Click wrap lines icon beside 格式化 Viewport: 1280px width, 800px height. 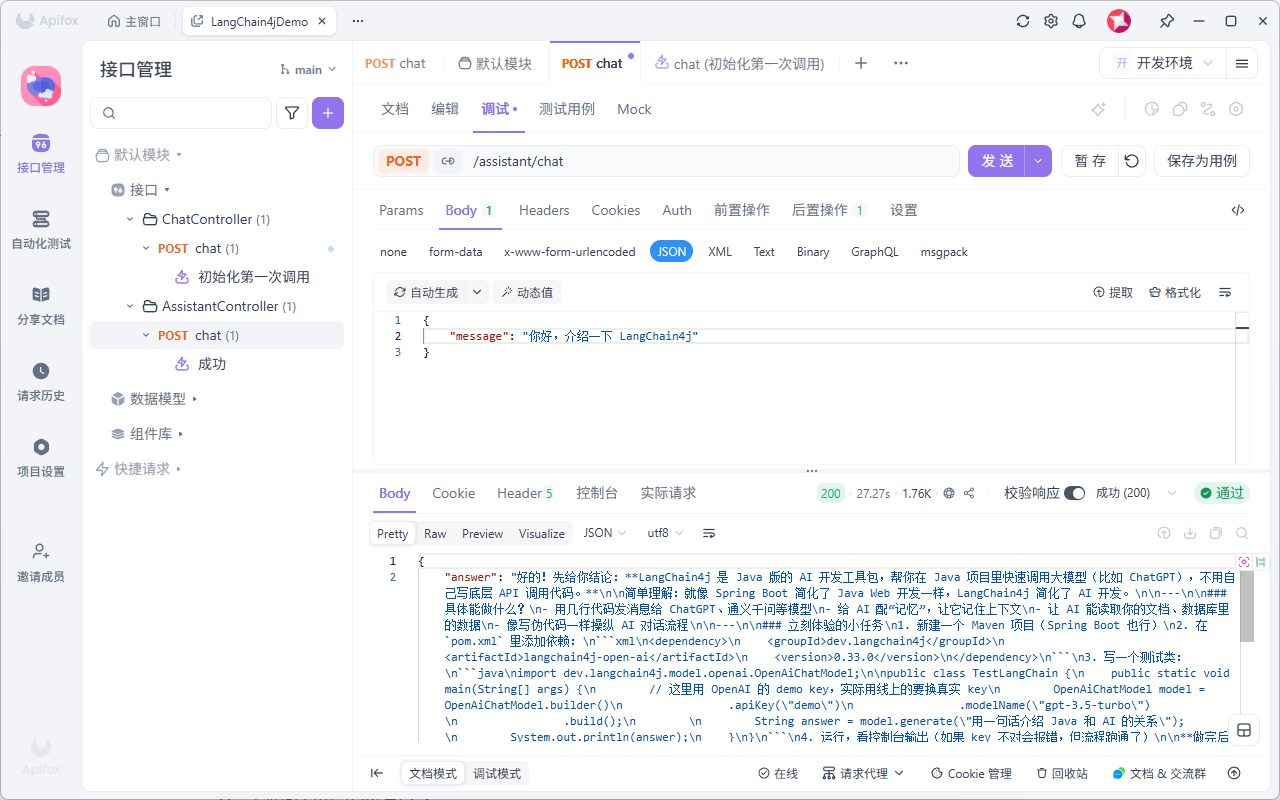[x=1225, y=292]
